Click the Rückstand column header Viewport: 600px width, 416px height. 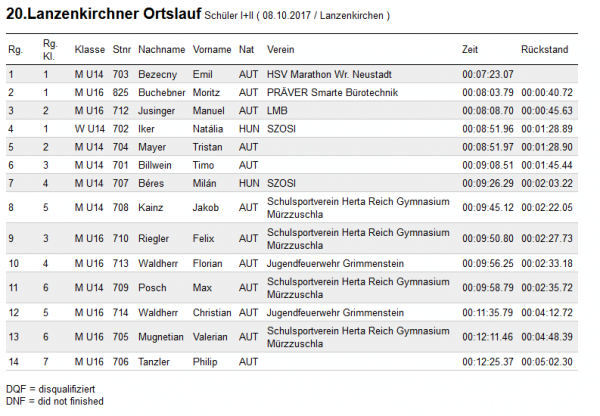click(545, 49)
